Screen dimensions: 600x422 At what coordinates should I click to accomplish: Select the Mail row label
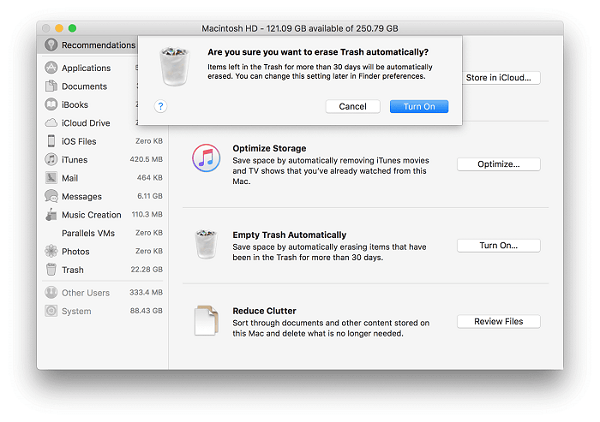click(70, 178)
